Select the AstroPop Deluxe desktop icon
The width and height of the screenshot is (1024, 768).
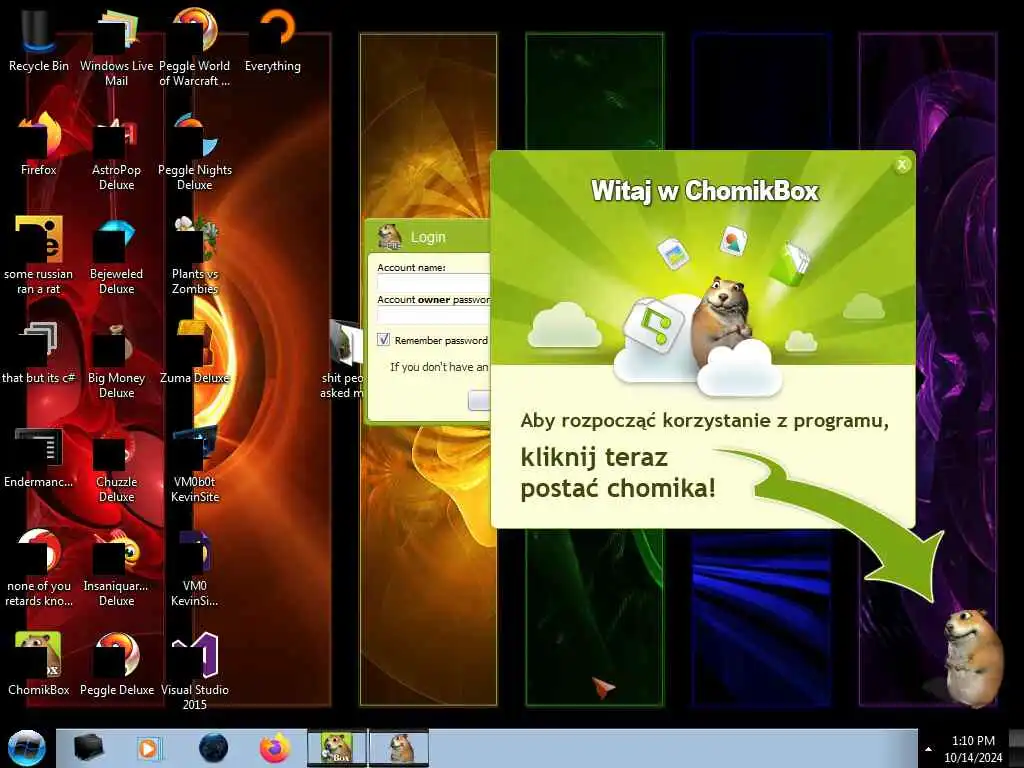click(116, 152)
